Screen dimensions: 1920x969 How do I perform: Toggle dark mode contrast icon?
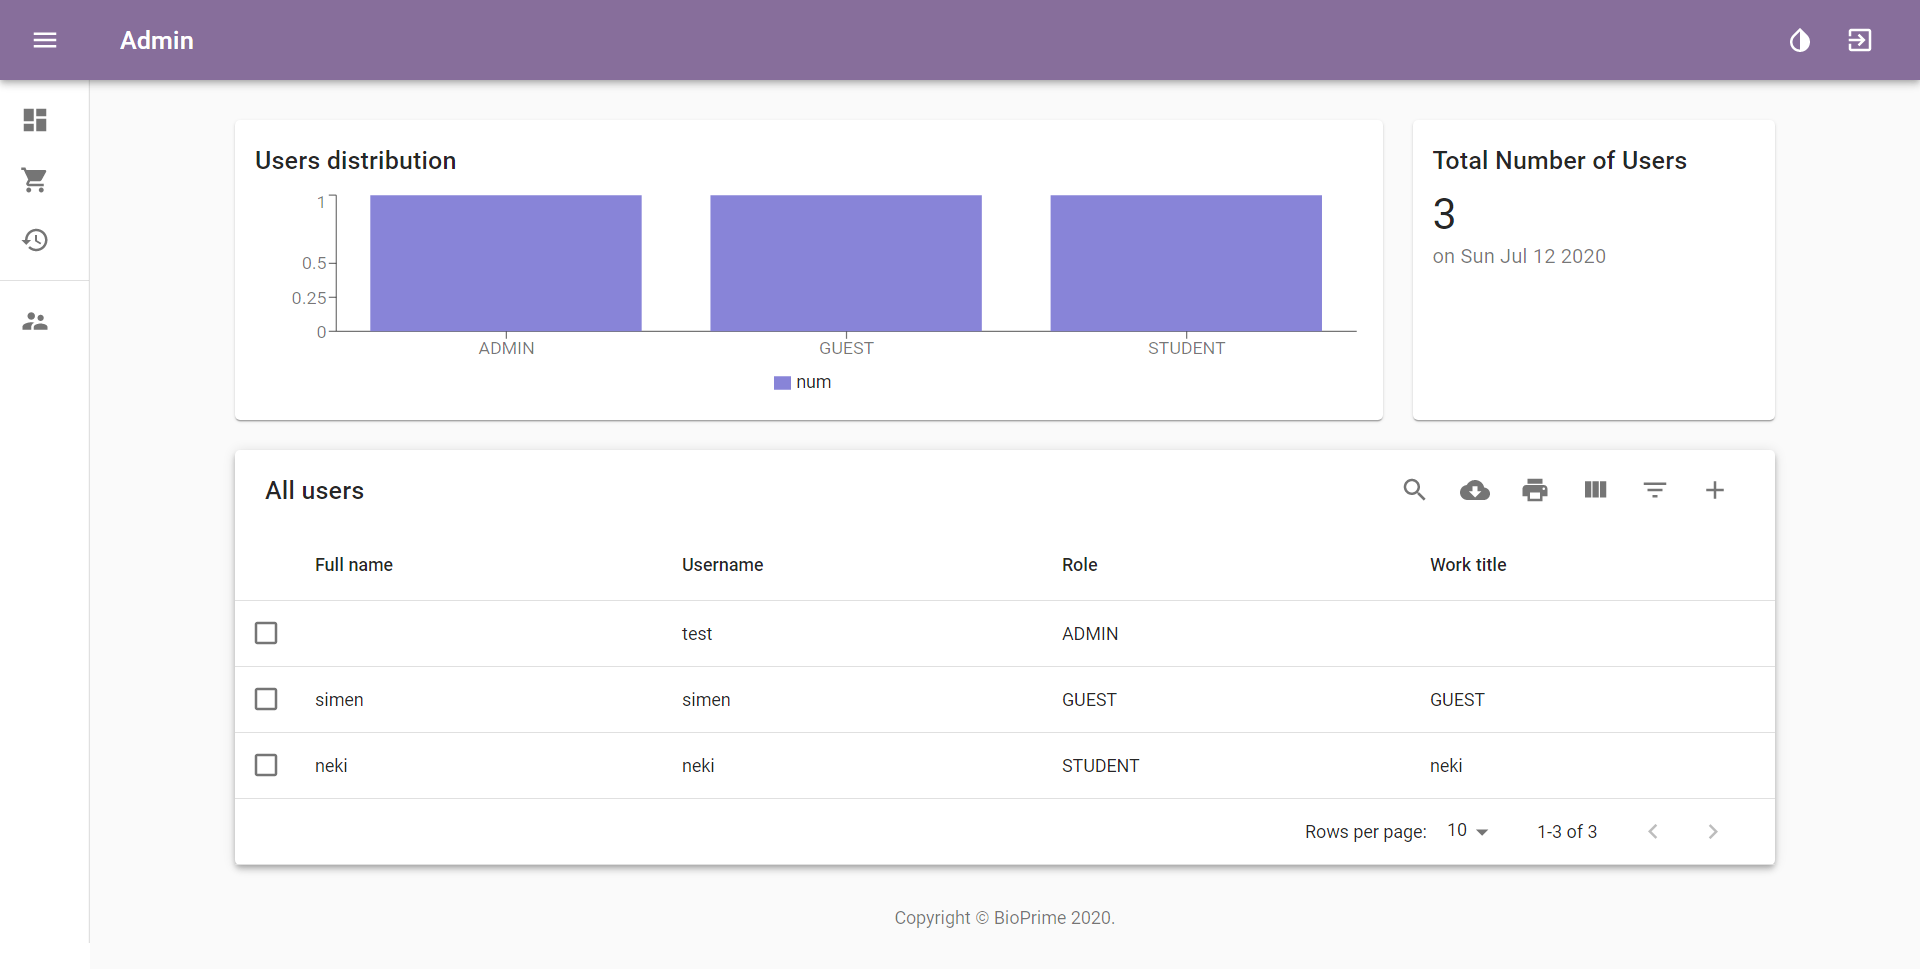pyautogui.click(x=1800, y=40)
